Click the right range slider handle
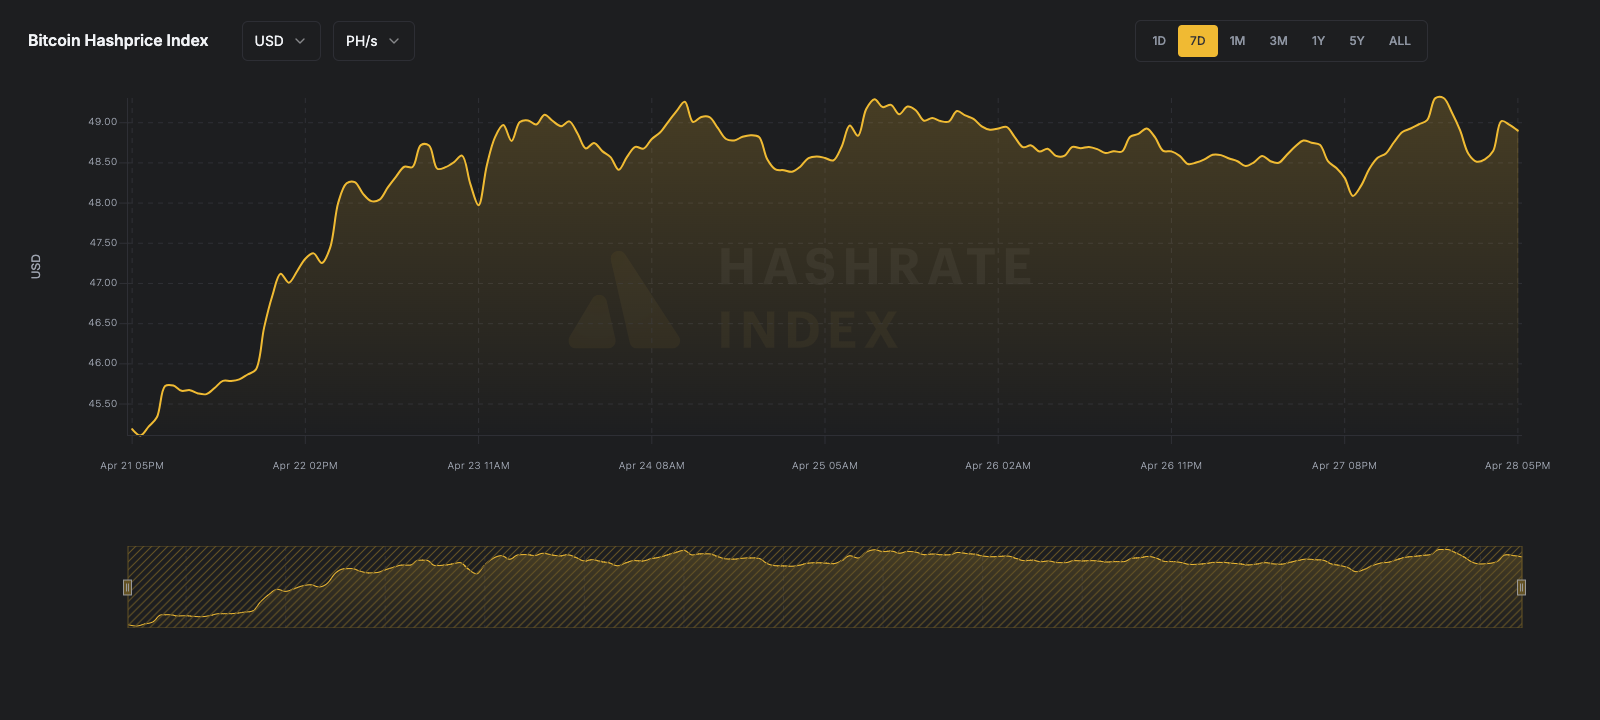The image size is (1600, 720). pyautogui.click(x=1521, y=587)
